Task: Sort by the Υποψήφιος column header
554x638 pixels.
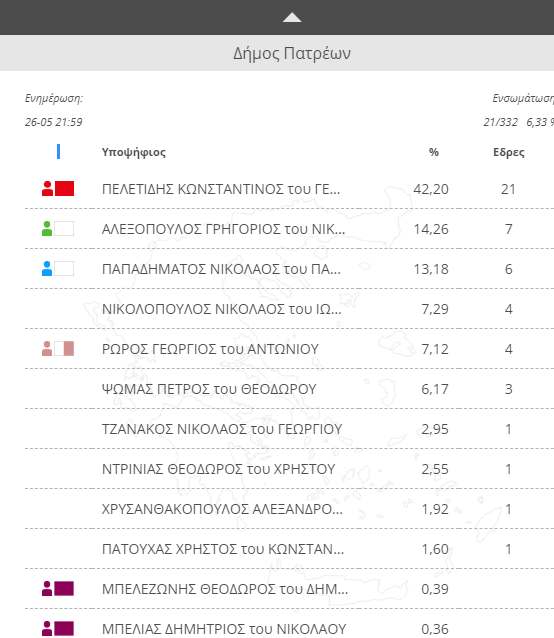Action: 133,152
